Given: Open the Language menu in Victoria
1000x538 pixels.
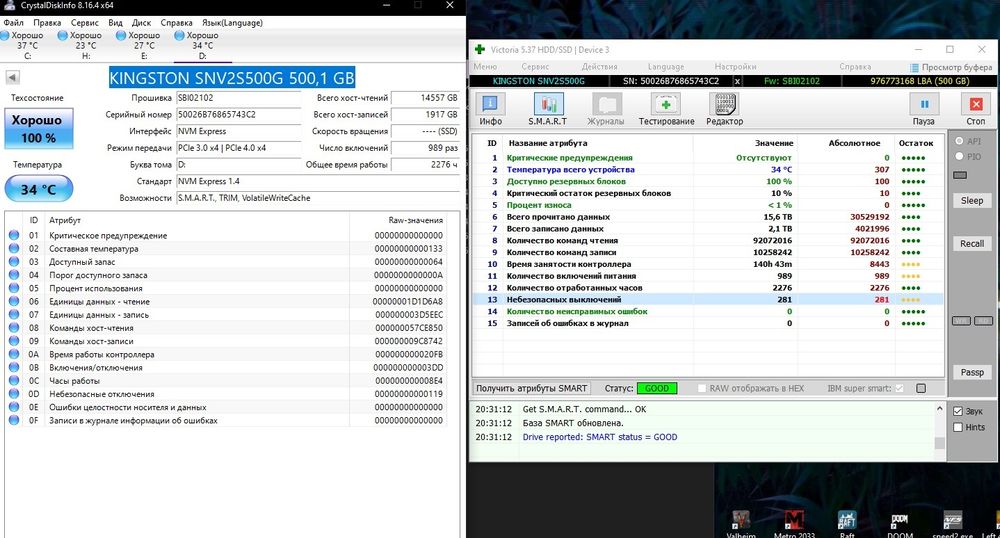Looking at the screenshot, I should (666, 66).
